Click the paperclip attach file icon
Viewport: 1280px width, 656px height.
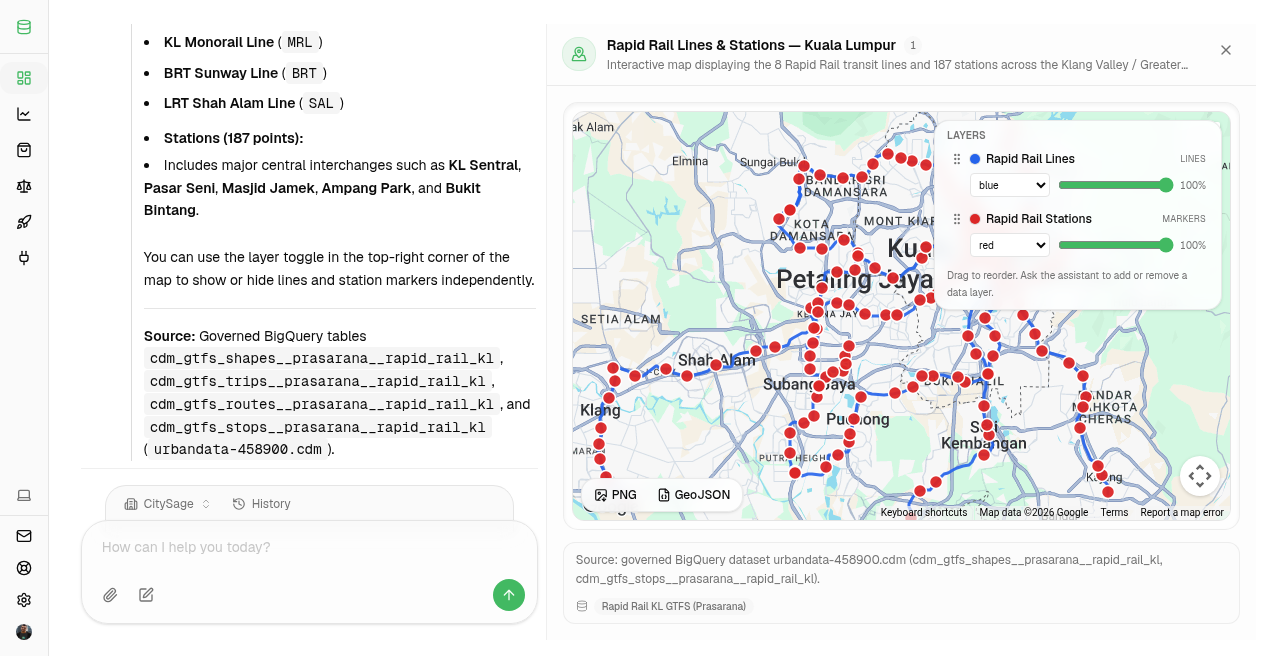pyautogui.click(x=111, y=595)
